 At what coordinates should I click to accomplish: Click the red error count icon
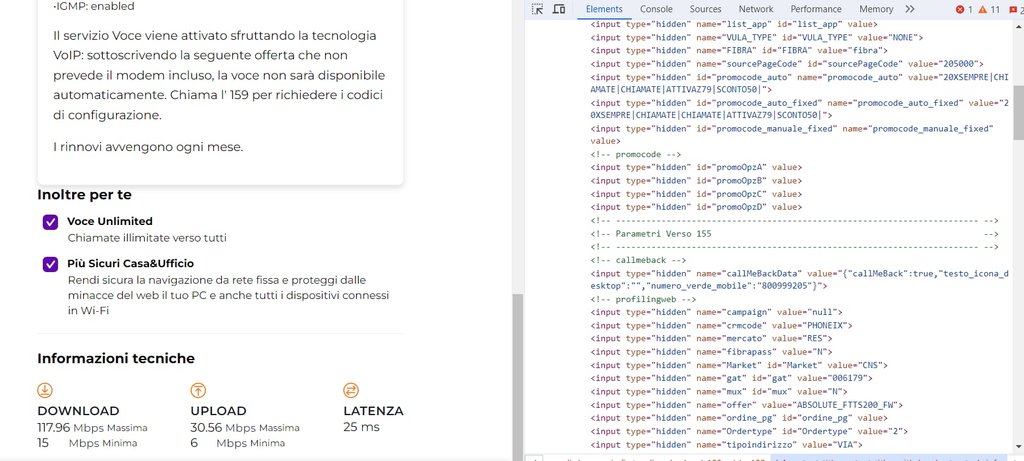coord(959,9)
